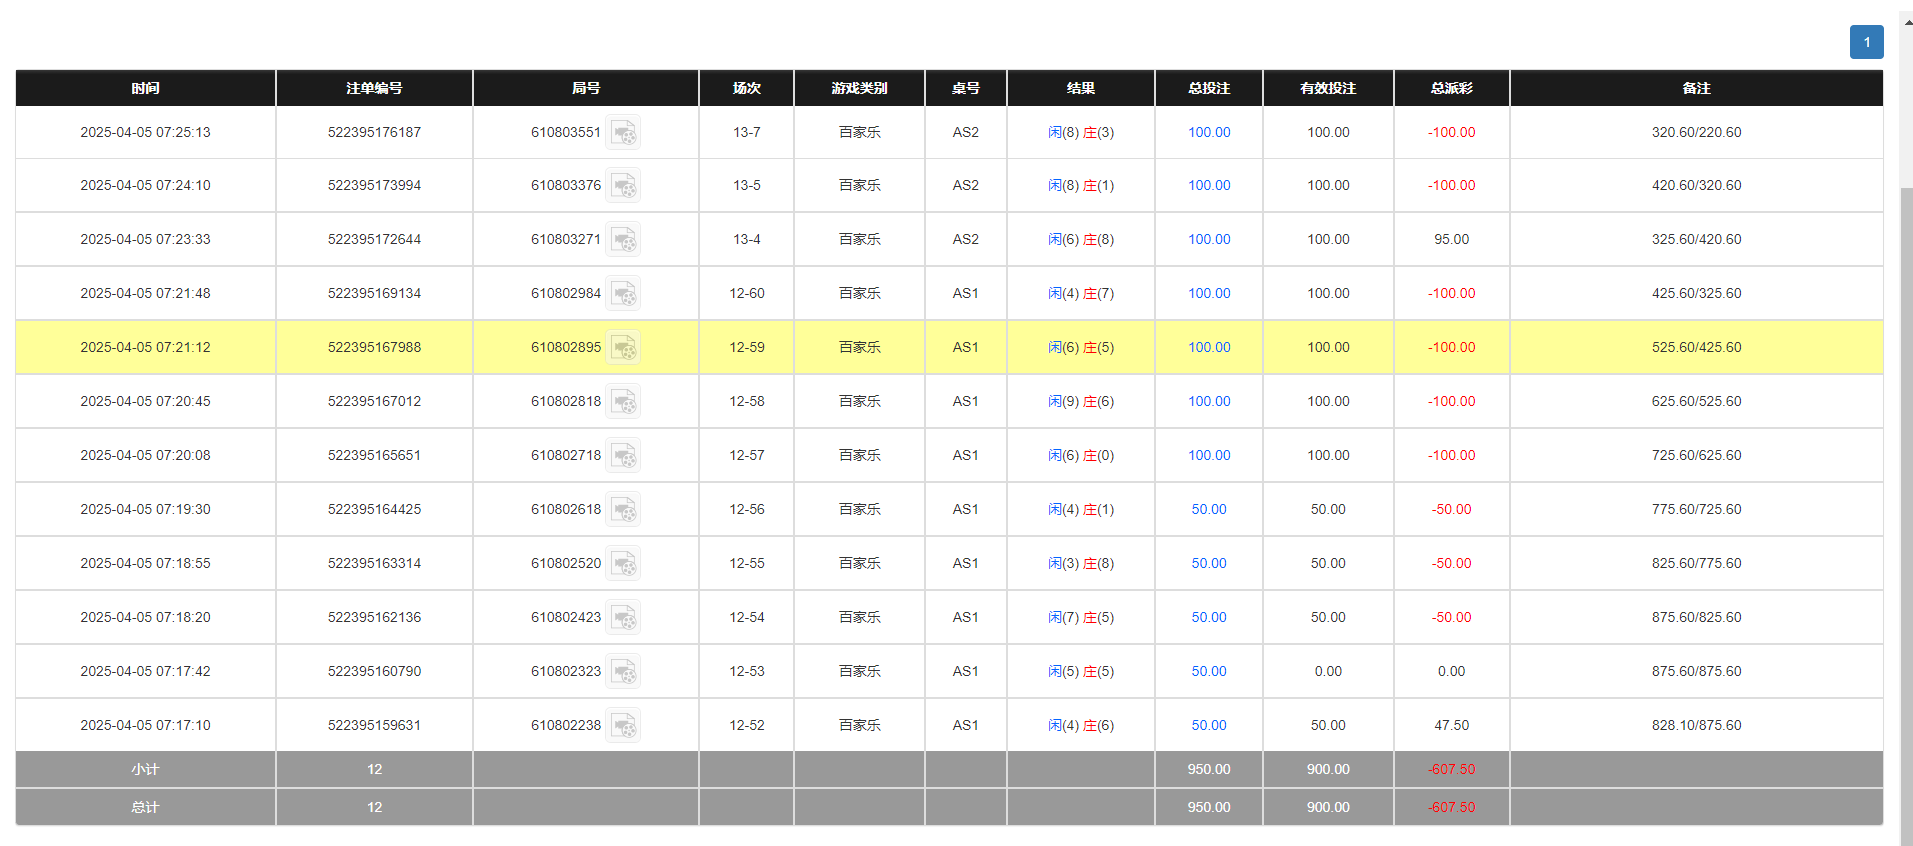
Task: Open replay icon in highlighted row 610802895
Action: (x=623, y=348)
